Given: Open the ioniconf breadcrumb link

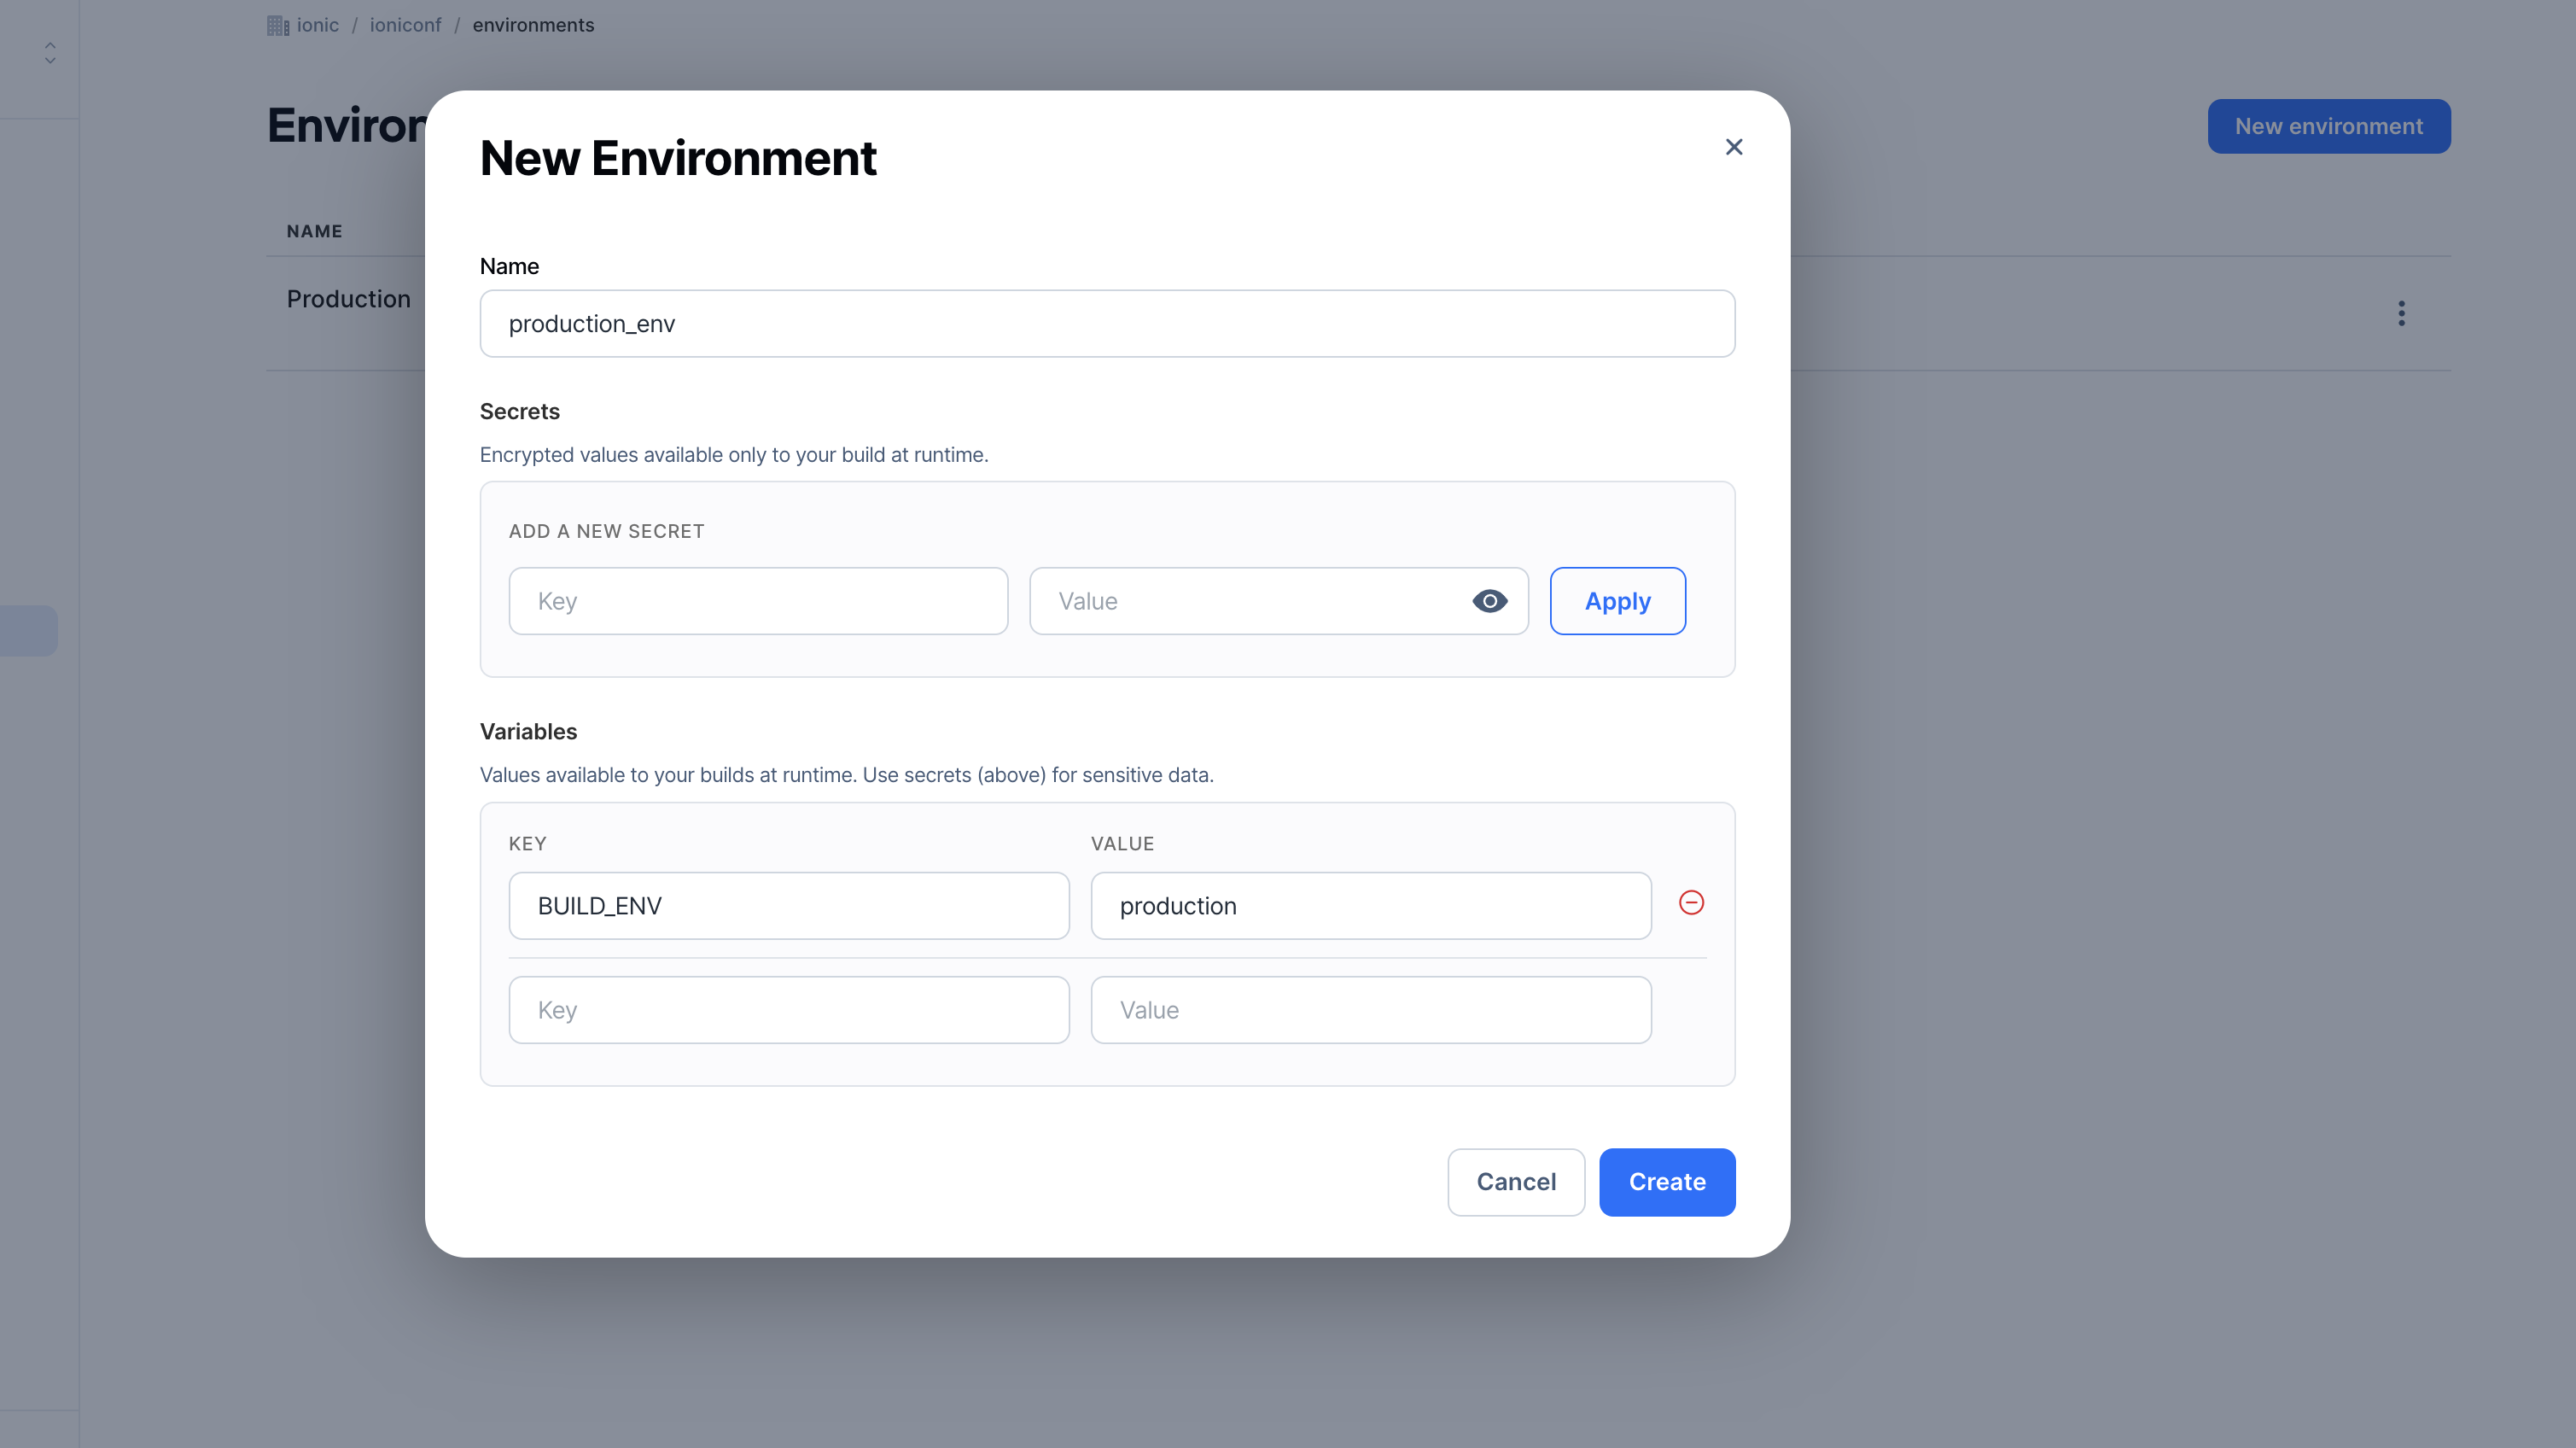Looking at the screenshot, I should tap(404, 24).
